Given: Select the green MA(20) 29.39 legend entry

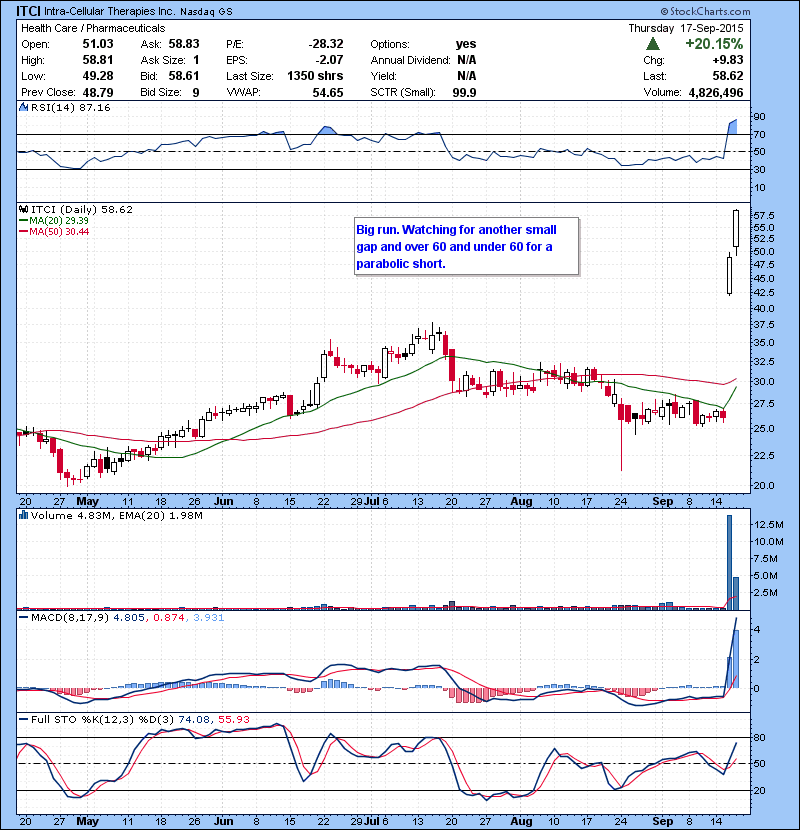Looking at the screenshot, I should point(54,221).
